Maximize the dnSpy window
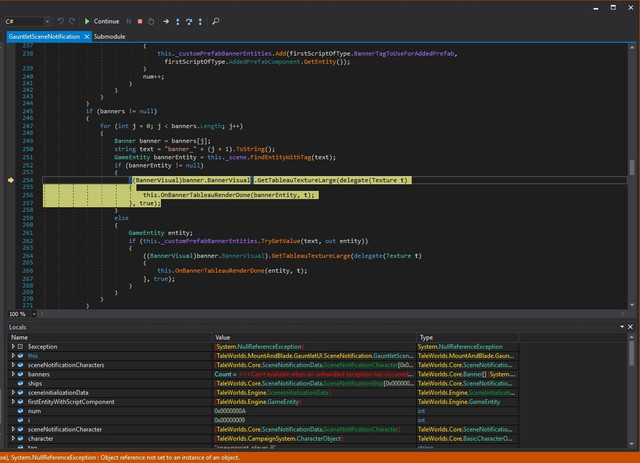Screen dimensions: 640x463 tap(613, 7)
